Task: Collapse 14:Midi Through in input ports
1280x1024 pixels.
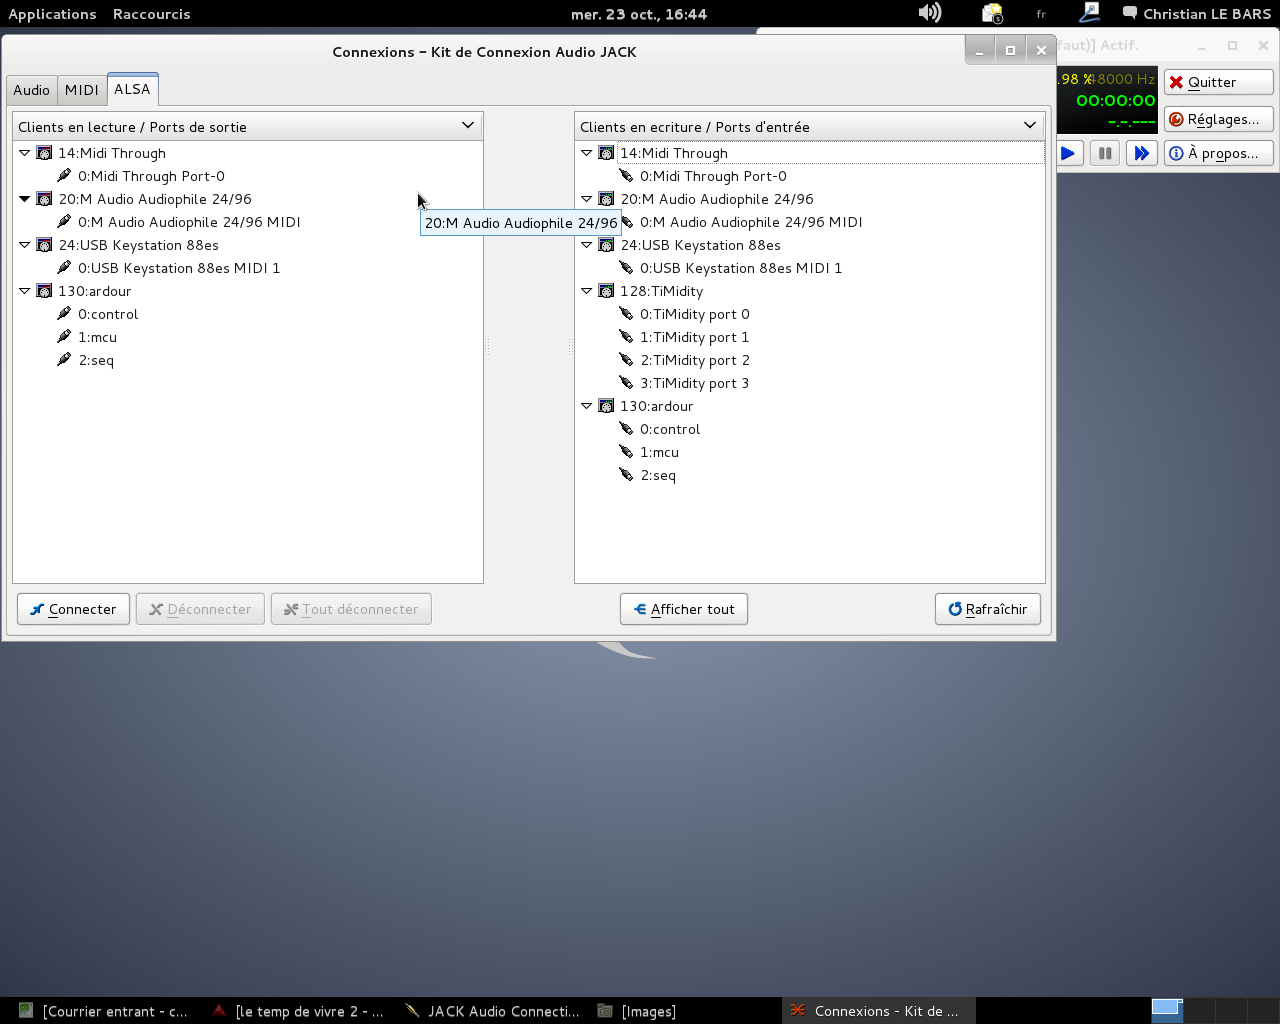Action: click(587, 153)
